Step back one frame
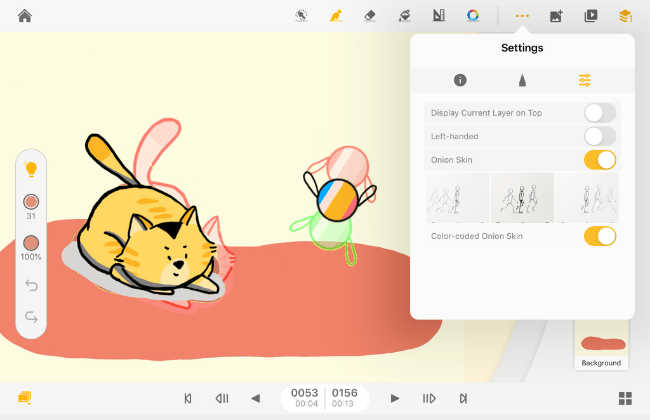The width and height of the screenshot is (650, 420). tap(222, 398)
